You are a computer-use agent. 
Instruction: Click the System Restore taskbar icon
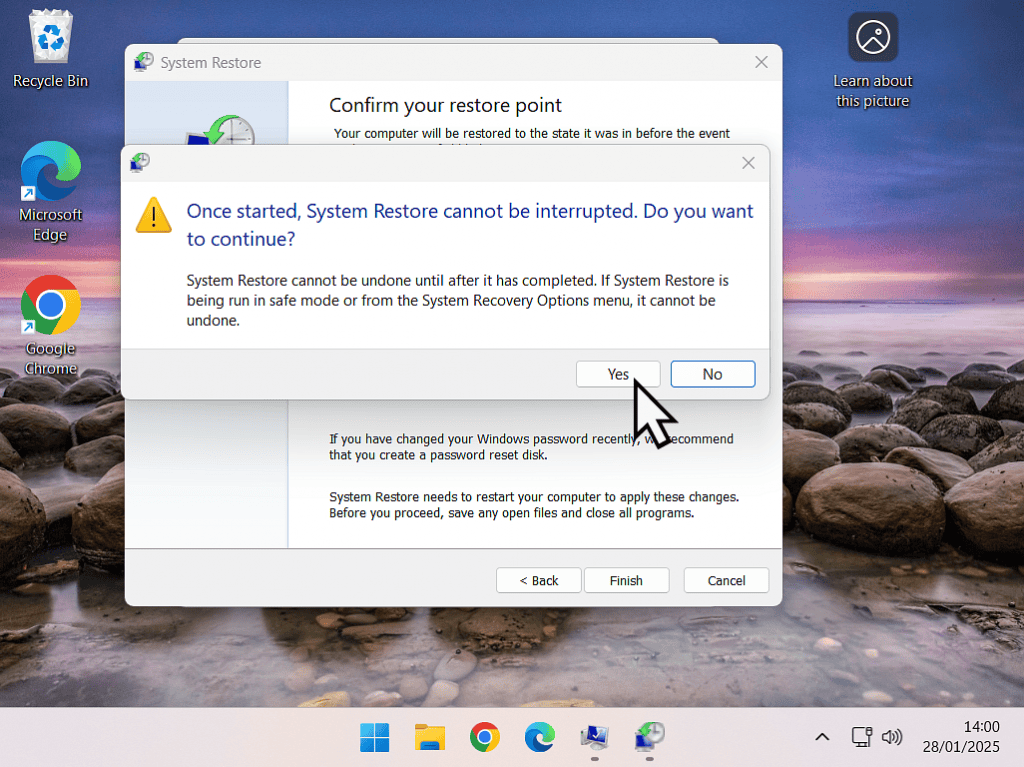tap(650, 738)
